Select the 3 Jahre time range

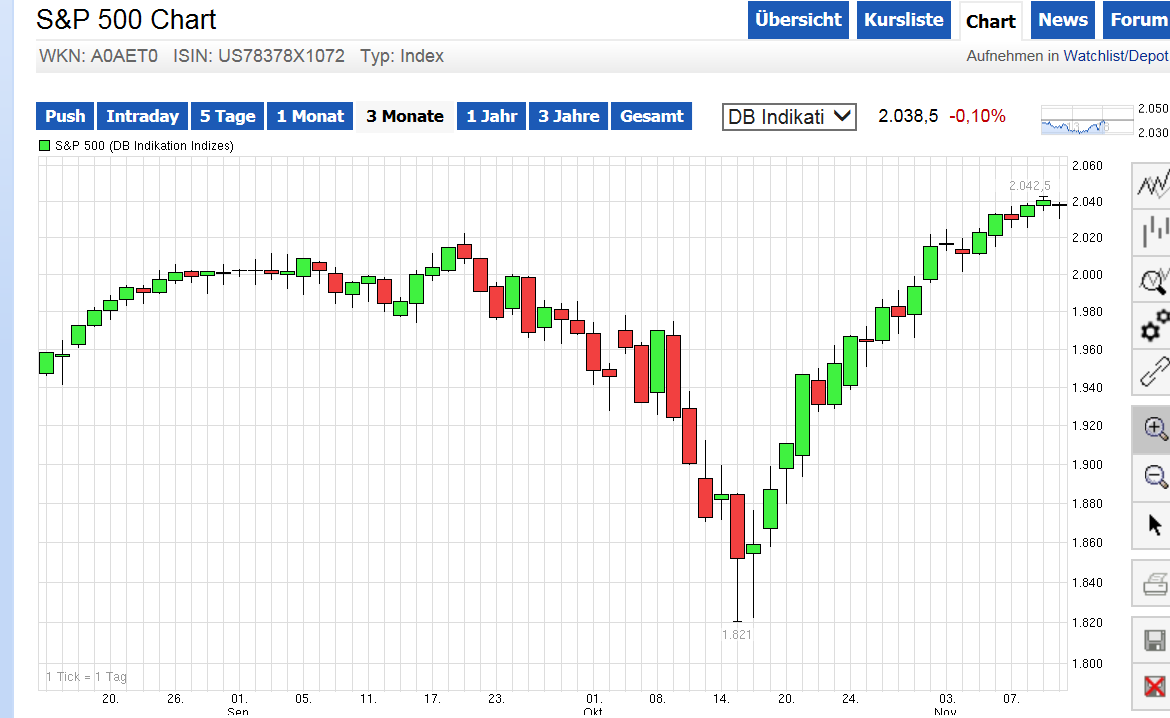(569, 116)
